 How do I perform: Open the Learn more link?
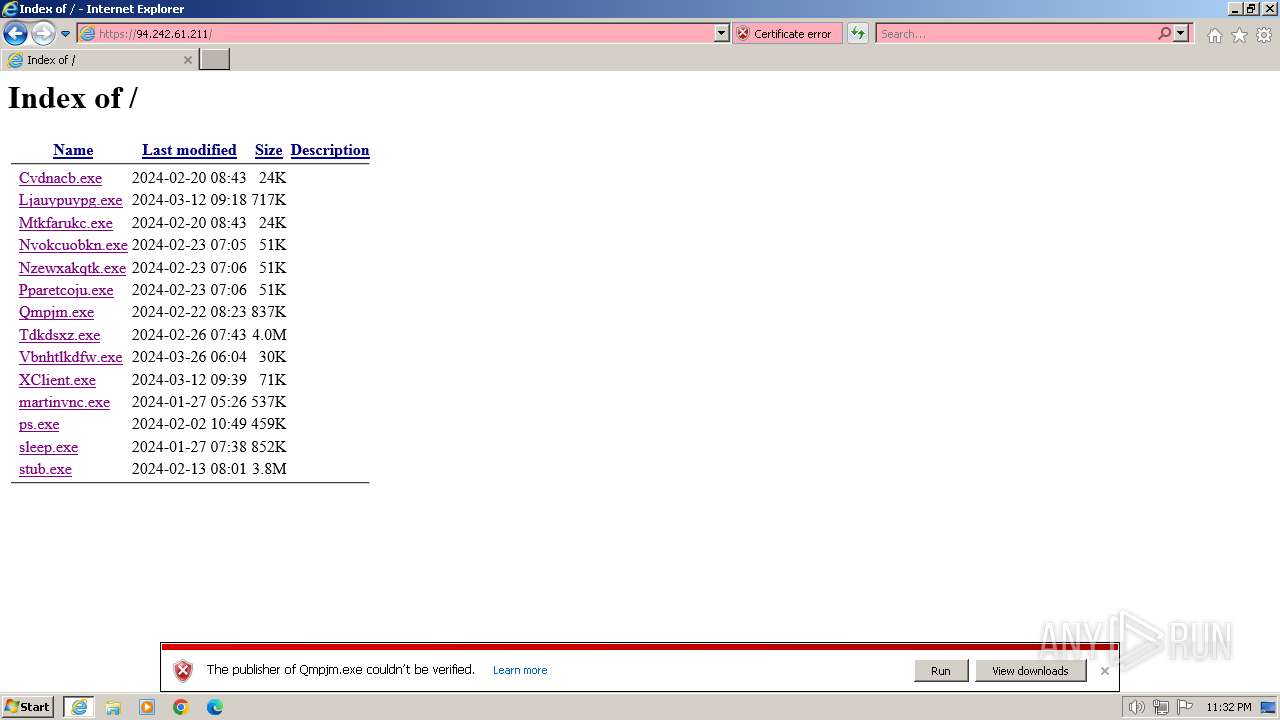tap(520, 670)
